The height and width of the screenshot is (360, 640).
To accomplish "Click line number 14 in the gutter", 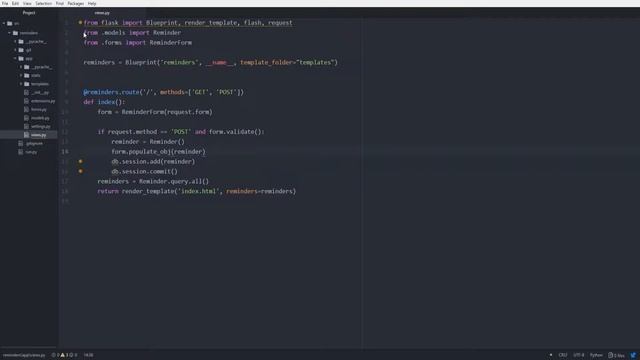I will (x=65, y=151).
